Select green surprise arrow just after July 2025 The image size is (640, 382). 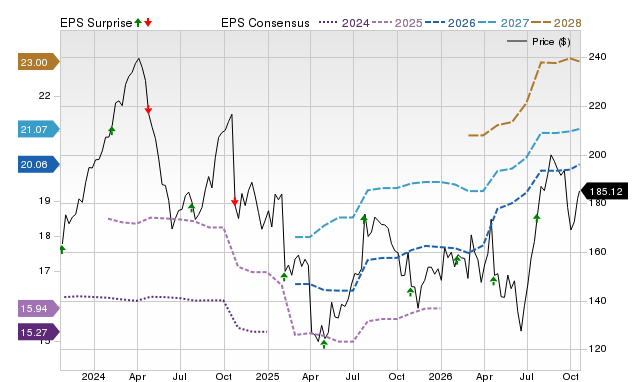point(364,219)
